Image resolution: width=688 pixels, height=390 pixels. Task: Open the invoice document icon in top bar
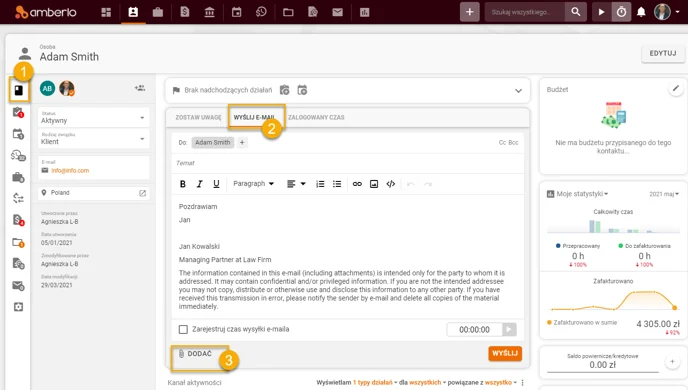(x=185, y=12)
